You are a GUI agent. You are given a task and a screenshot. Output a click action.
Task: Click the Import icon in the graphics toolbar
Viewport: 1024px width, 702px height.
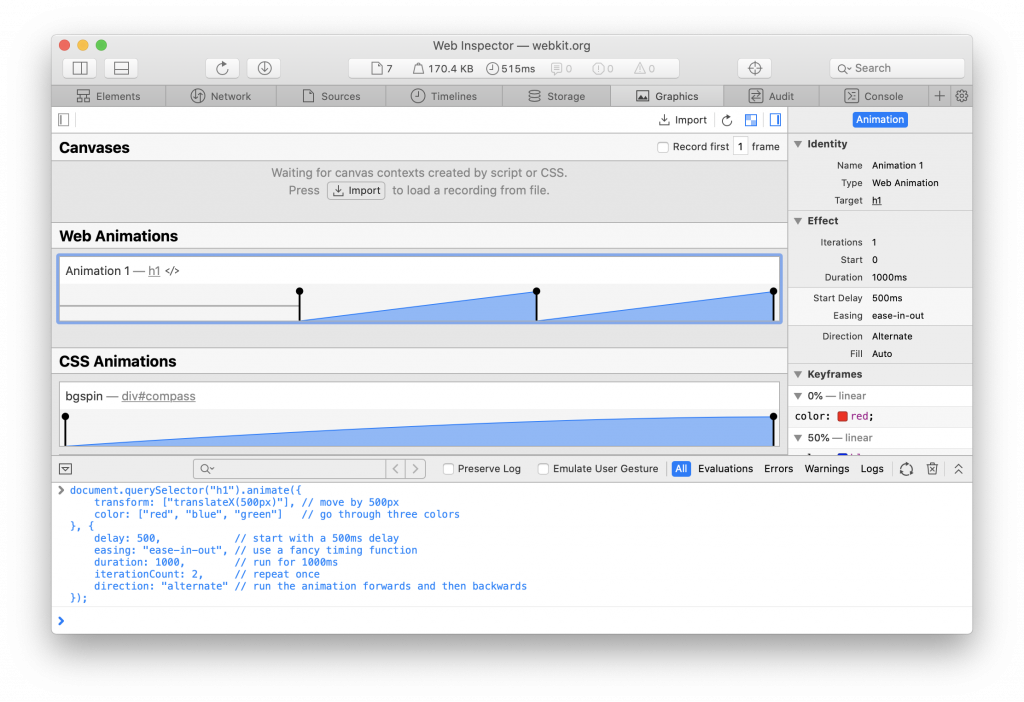coord(682,120)
